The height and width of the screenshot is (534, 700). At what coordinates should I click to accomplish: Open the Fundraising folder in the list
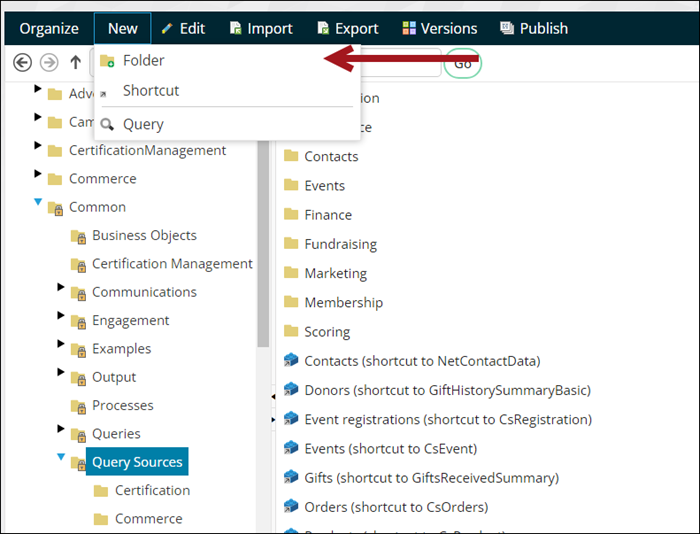click(x=341, y=244)
